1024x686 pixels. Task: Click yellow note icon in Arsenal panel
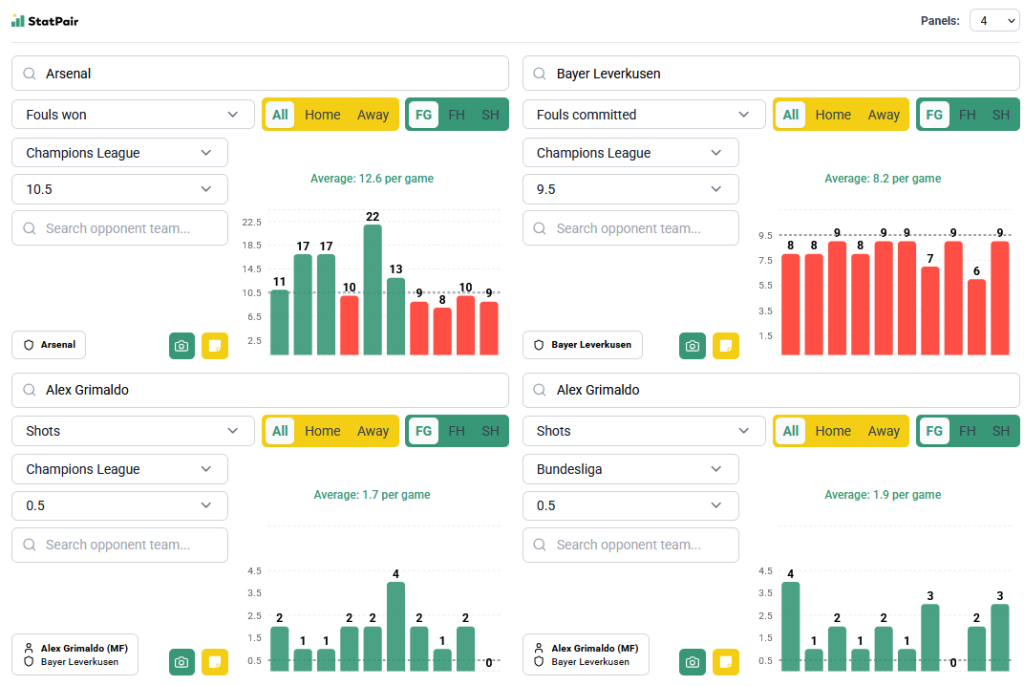pyautogui.click(x=214, y=346)
